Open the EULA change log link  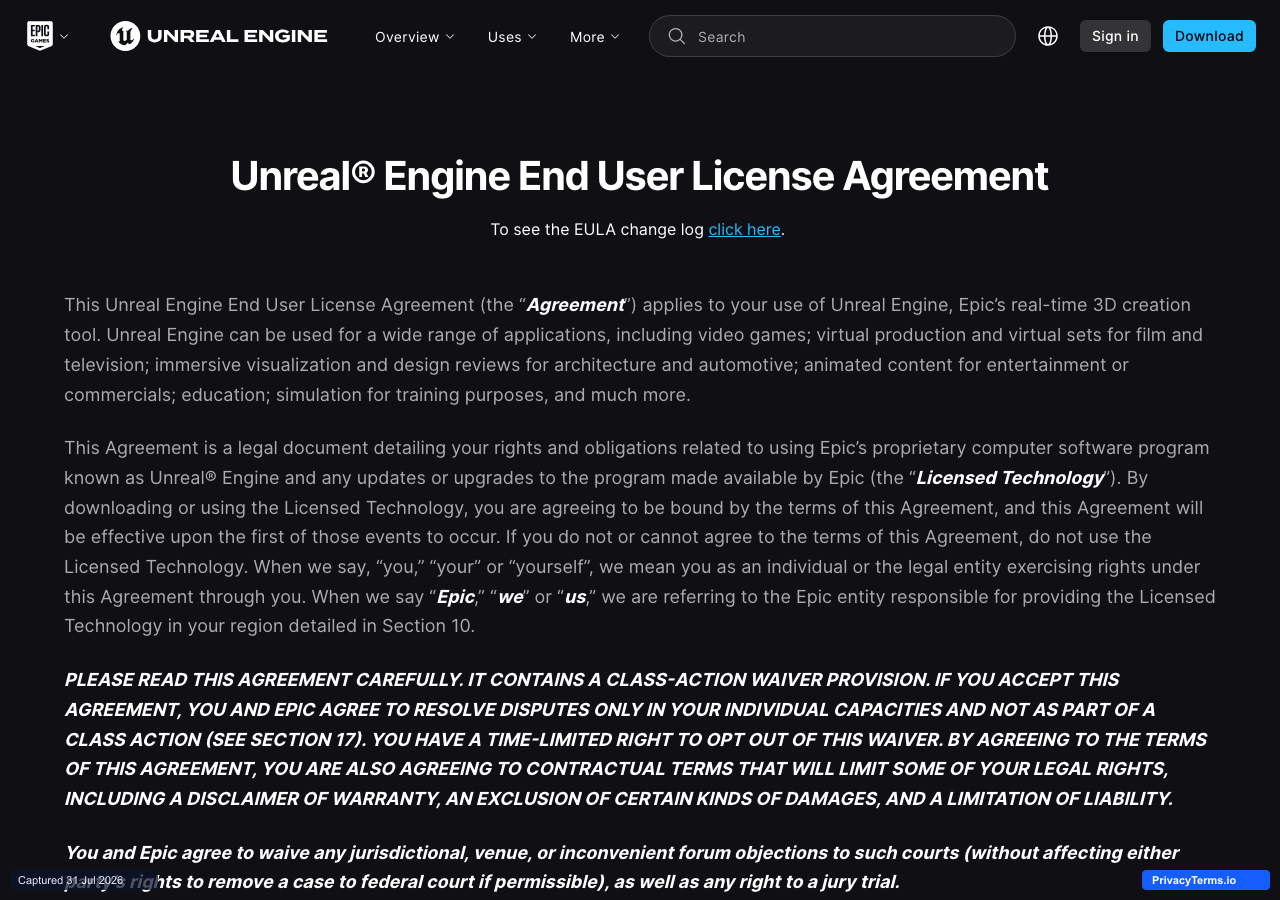click(744, 229)
